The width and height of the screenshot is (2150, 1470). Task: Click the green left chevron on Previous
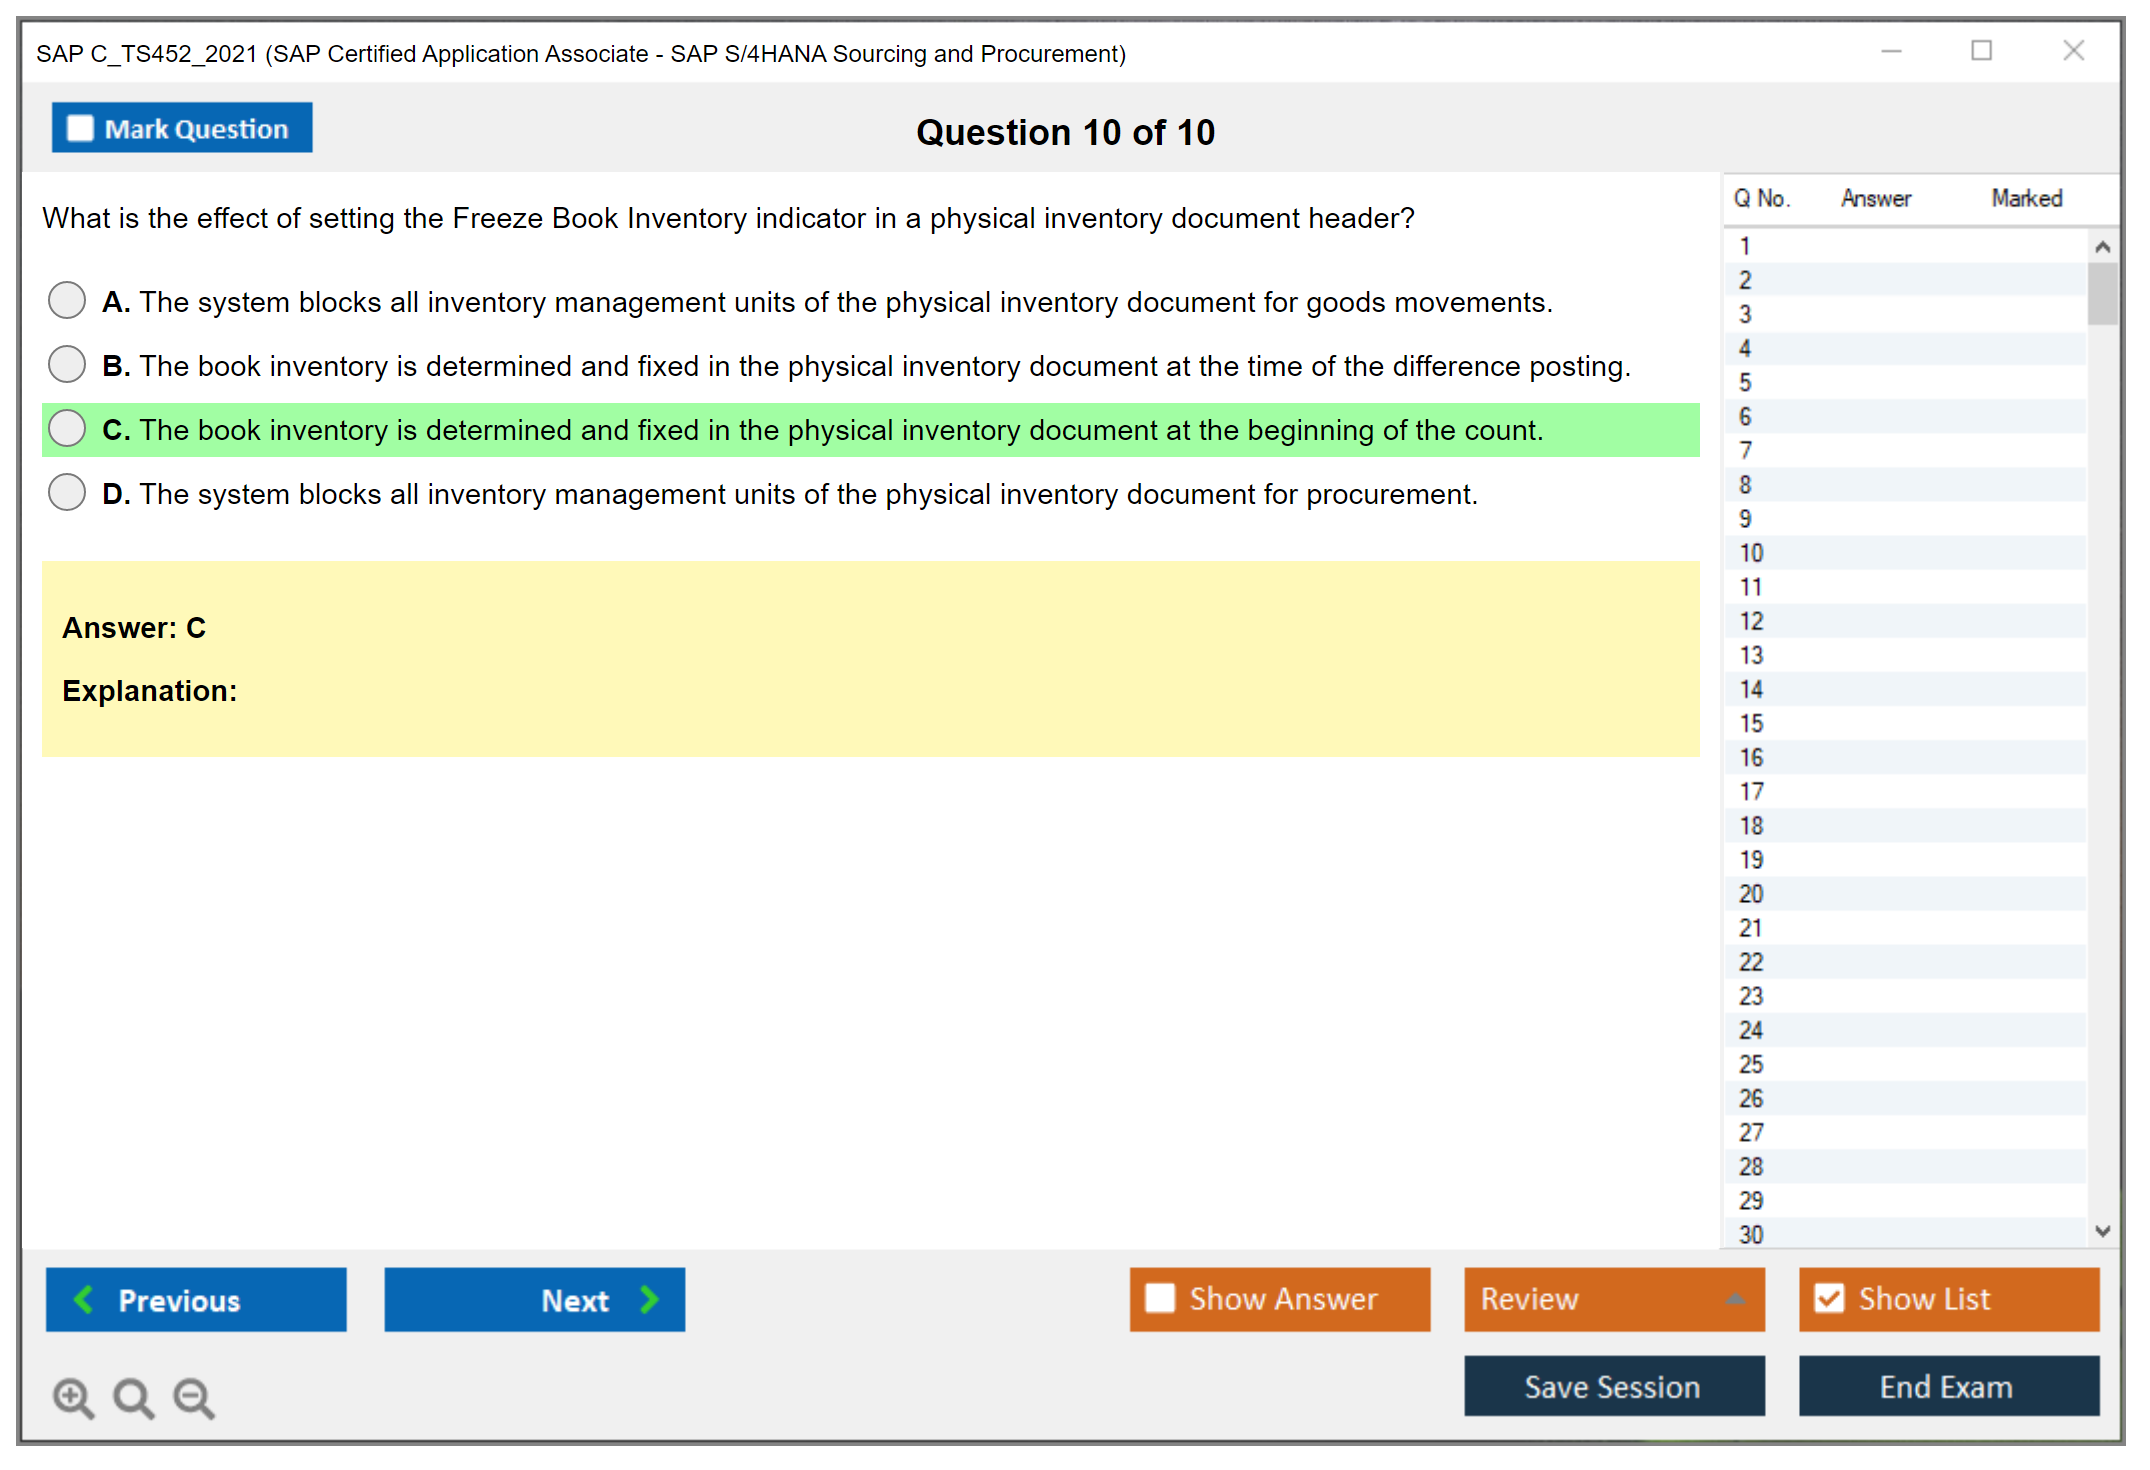84,1299
